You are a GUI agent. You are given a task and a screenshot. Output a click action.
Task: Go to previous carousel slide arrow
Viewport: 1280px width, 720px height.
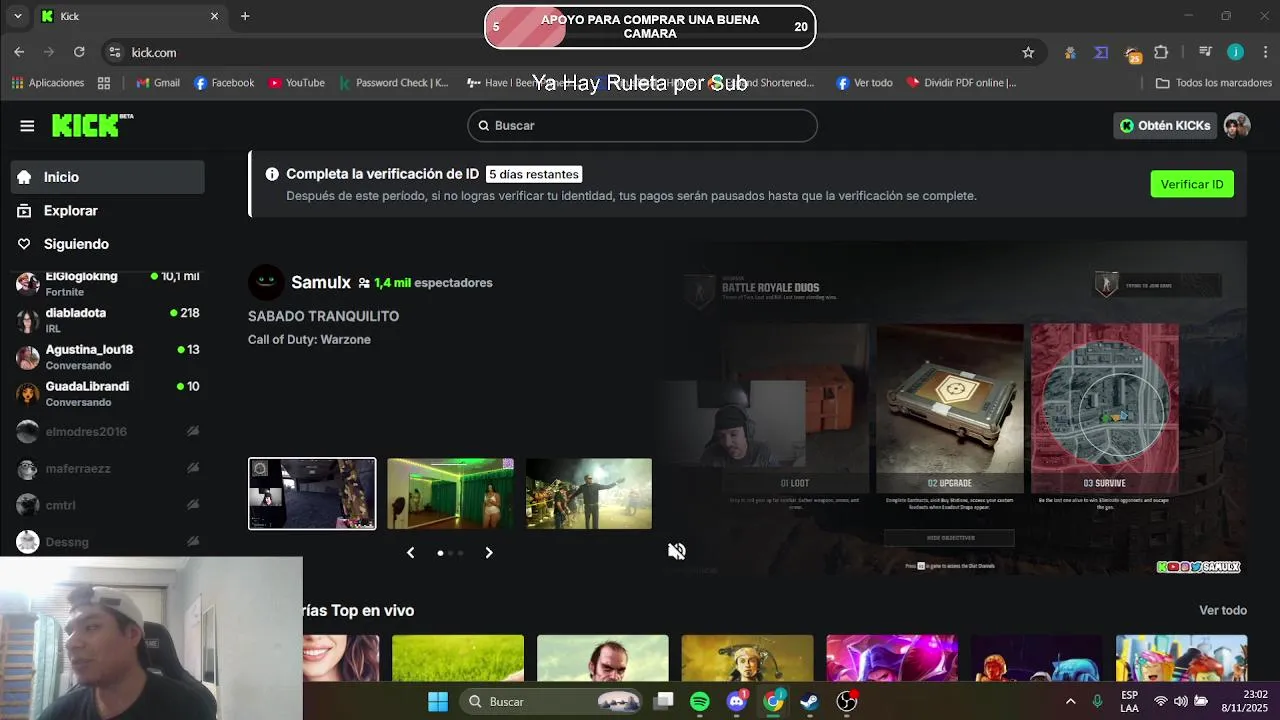tap(410, 553)
